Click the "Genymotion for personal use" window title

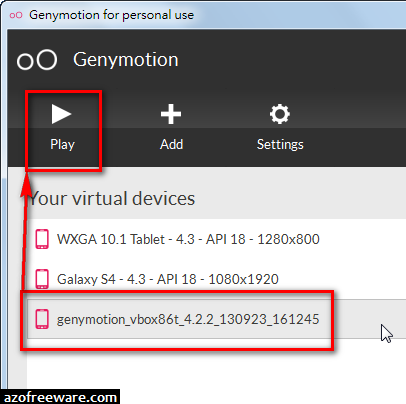pyautogui.click(x=111, y=15)
